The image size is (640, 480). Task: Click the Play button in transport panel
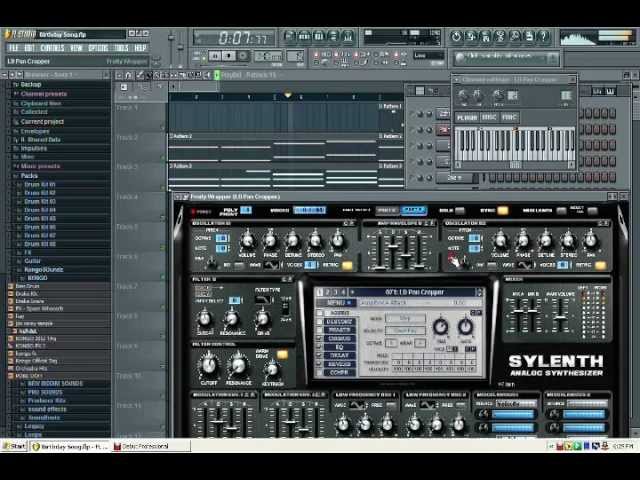[x=215, y=56]
